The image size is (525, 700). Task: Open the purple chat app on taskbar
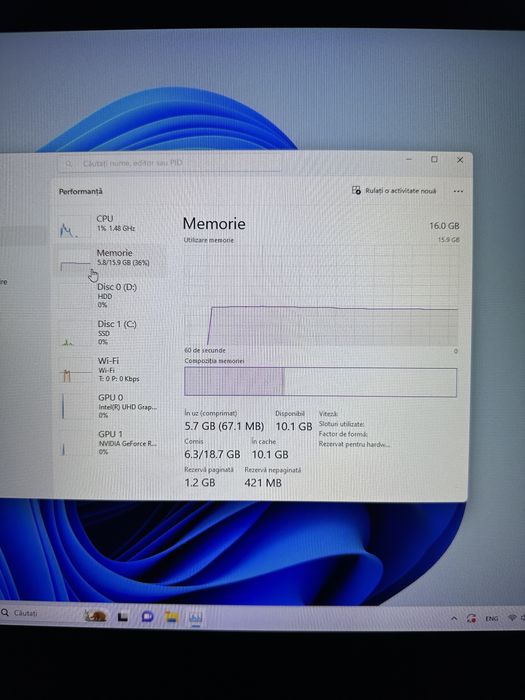pyautogui.click(x=147, y=617)
